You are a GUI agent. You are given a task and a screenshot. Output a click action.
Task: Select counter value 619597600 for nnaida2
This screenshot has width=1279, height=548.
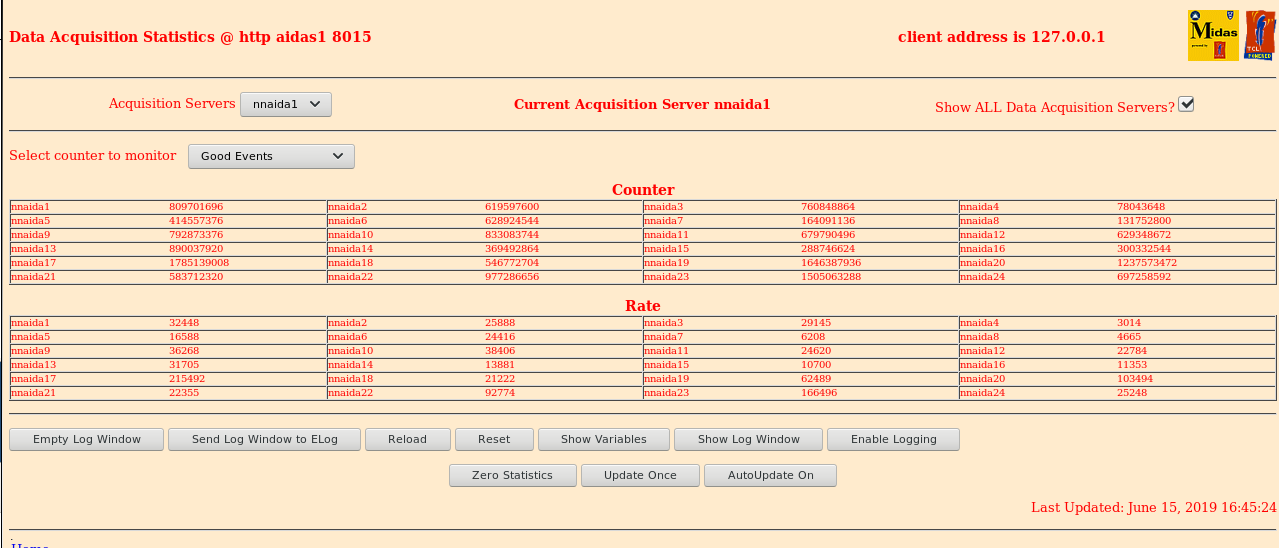[x=512, y=207]
